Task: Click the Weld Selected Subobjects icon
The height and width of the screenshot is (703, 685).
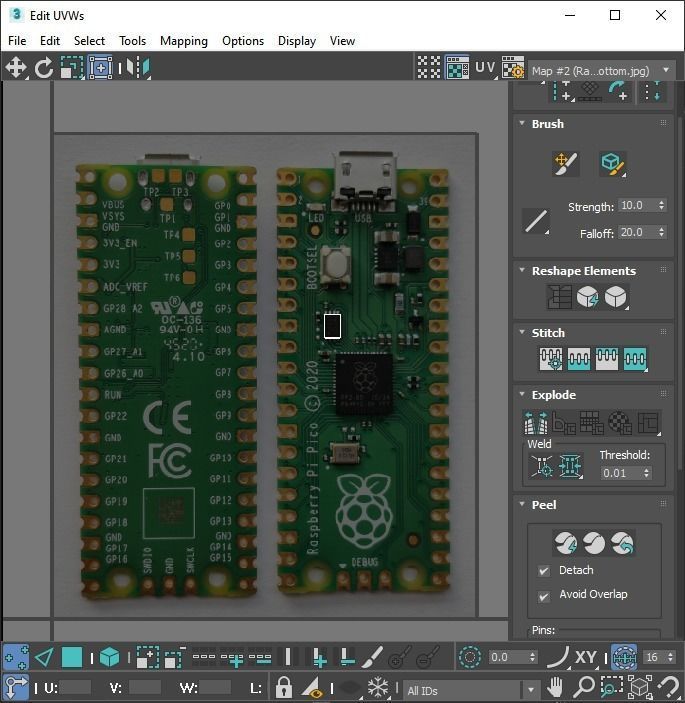Action: (570, 467)
